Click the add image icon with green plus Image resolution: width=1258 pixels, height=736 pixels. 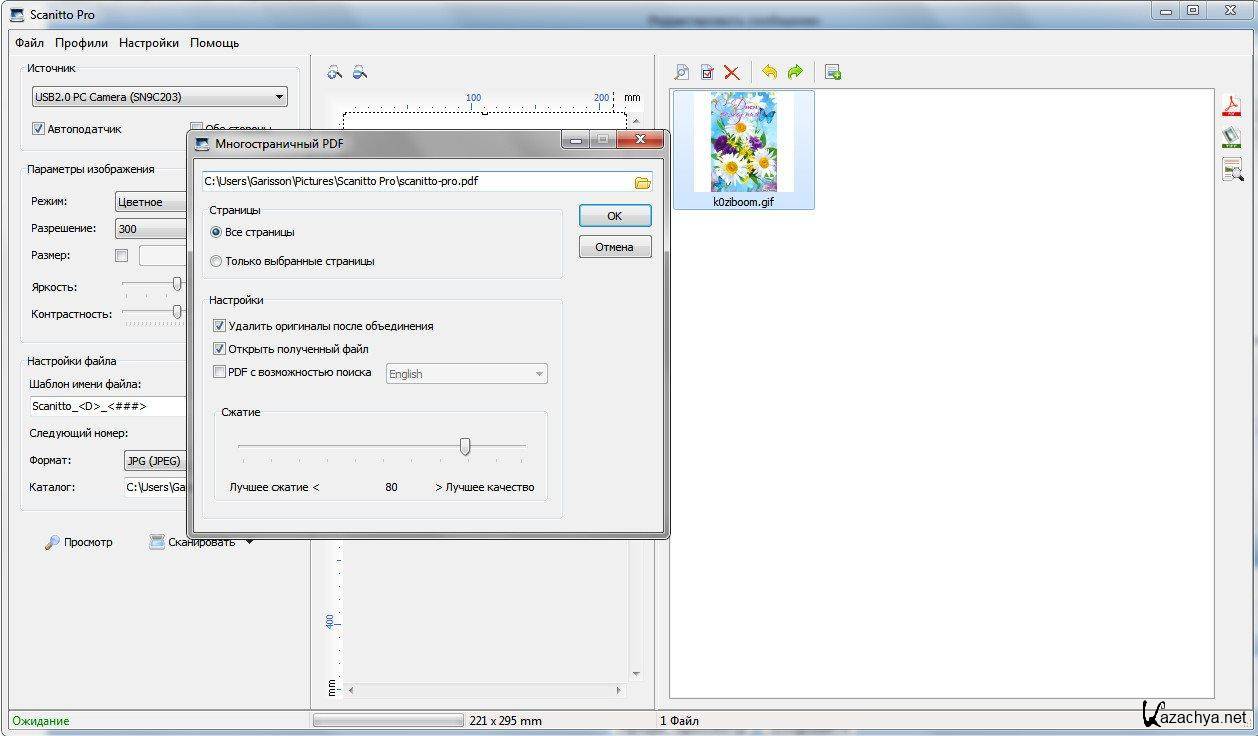[833, 72]
